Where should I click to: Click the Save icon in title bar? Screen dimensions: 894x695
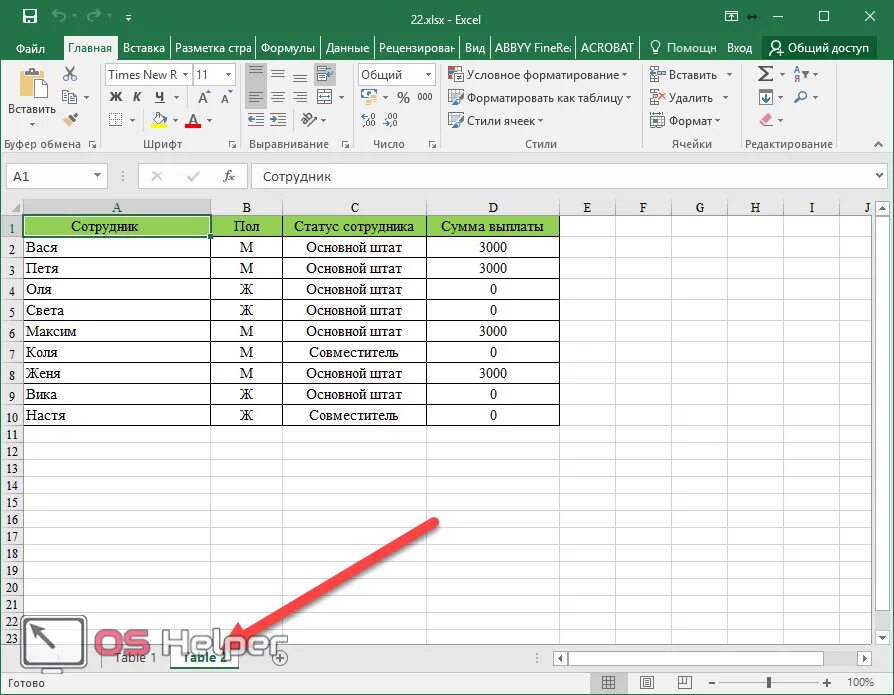[x=30, y=17]
